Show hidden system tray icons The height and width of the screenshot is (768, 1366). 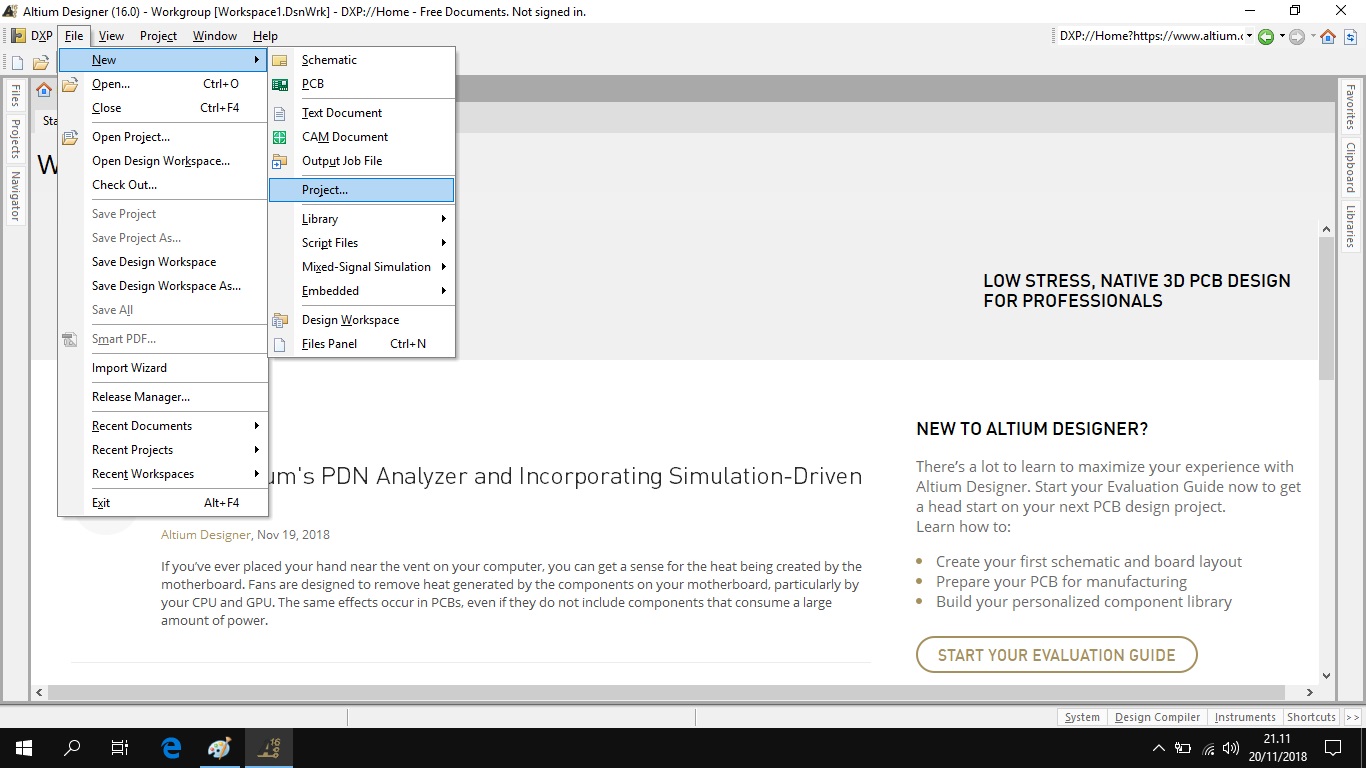[x=1159, y=748]
